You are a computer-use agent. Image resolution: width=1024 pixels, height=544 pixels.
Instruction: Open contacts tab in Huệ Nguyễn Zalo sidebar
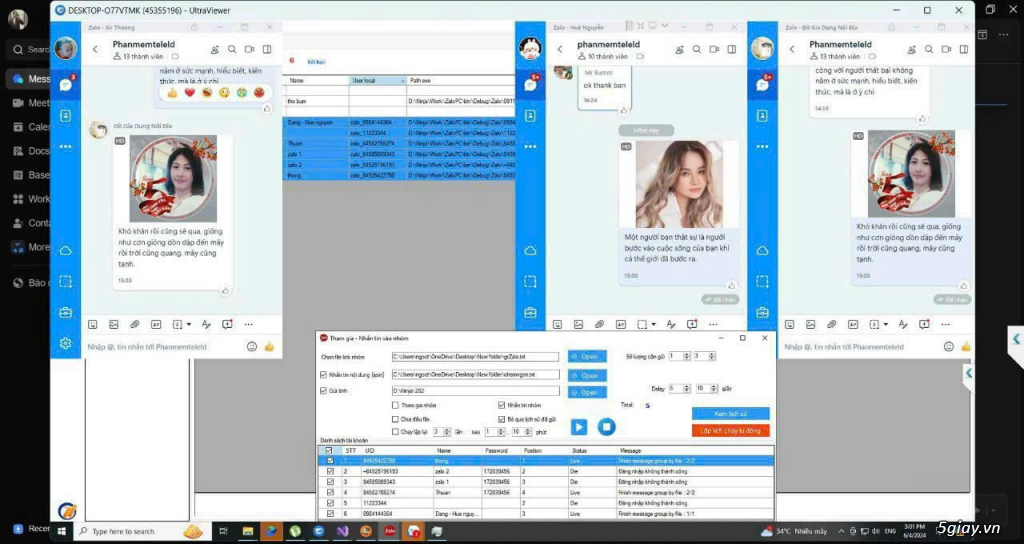coord(530,116)
